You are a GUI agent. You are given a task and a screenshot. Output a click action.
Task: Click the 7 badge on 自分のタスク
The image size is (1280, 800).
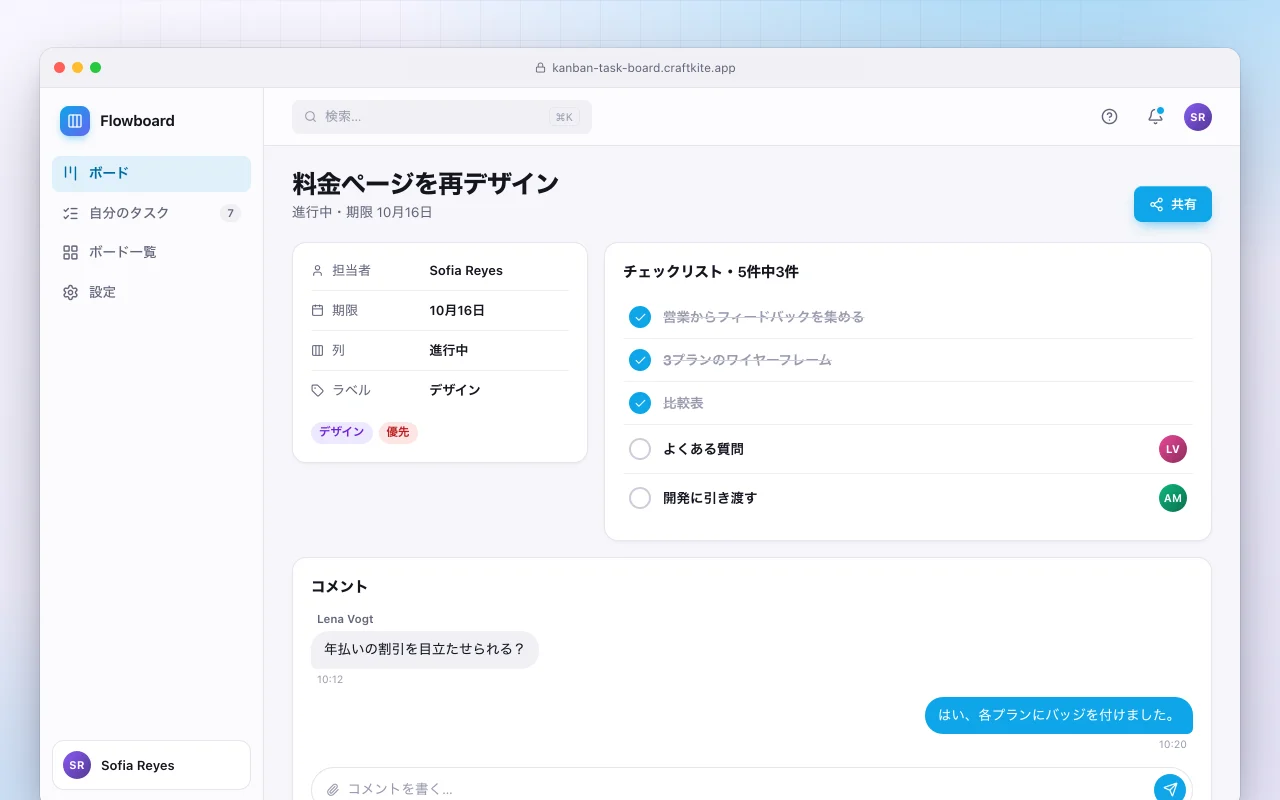[x=230, y=213]
